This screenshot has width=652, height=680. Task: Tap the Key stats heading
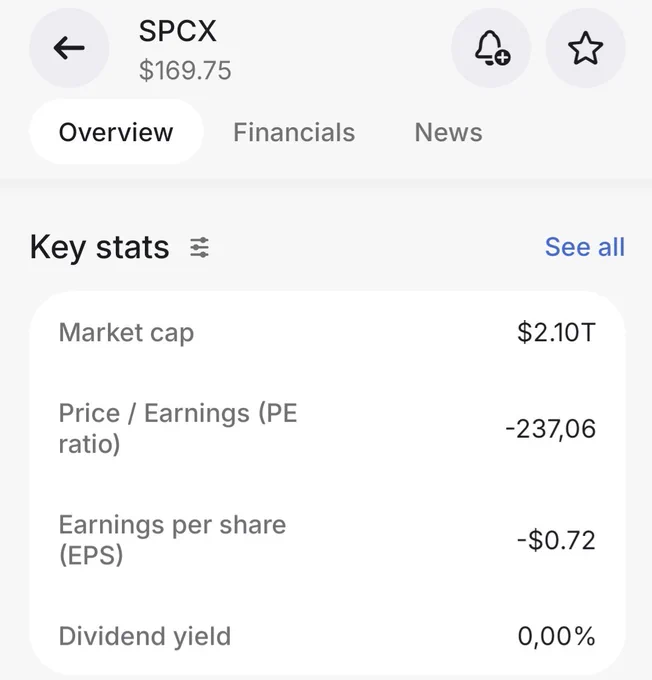(99, 248)
